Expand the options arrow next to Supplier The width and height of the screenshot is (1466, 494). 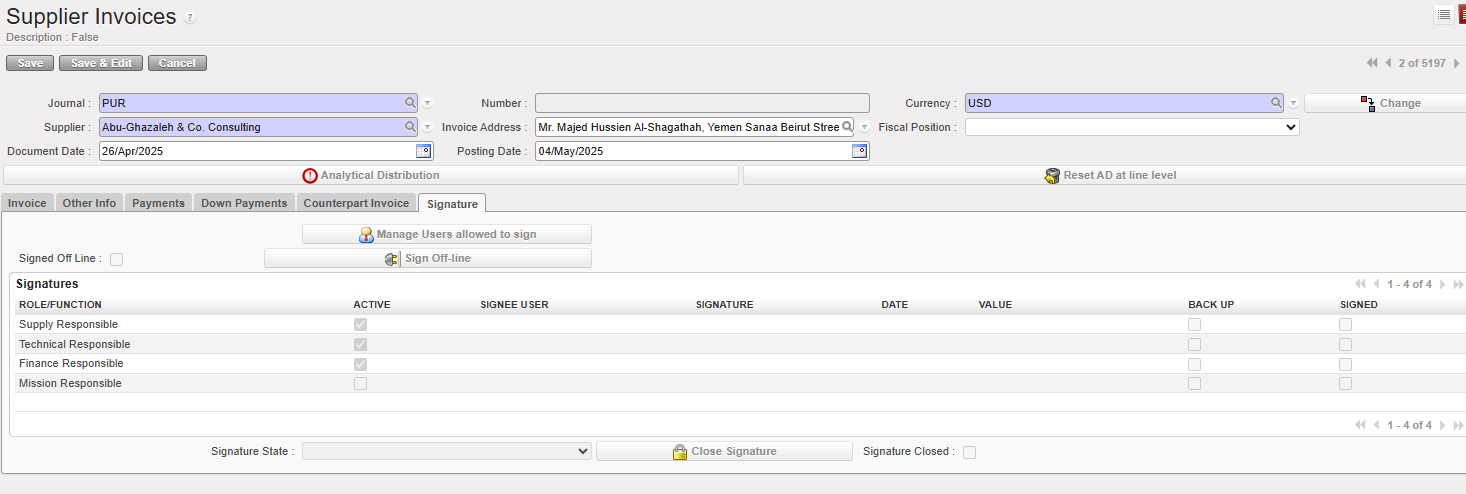(x=427, y=127)
